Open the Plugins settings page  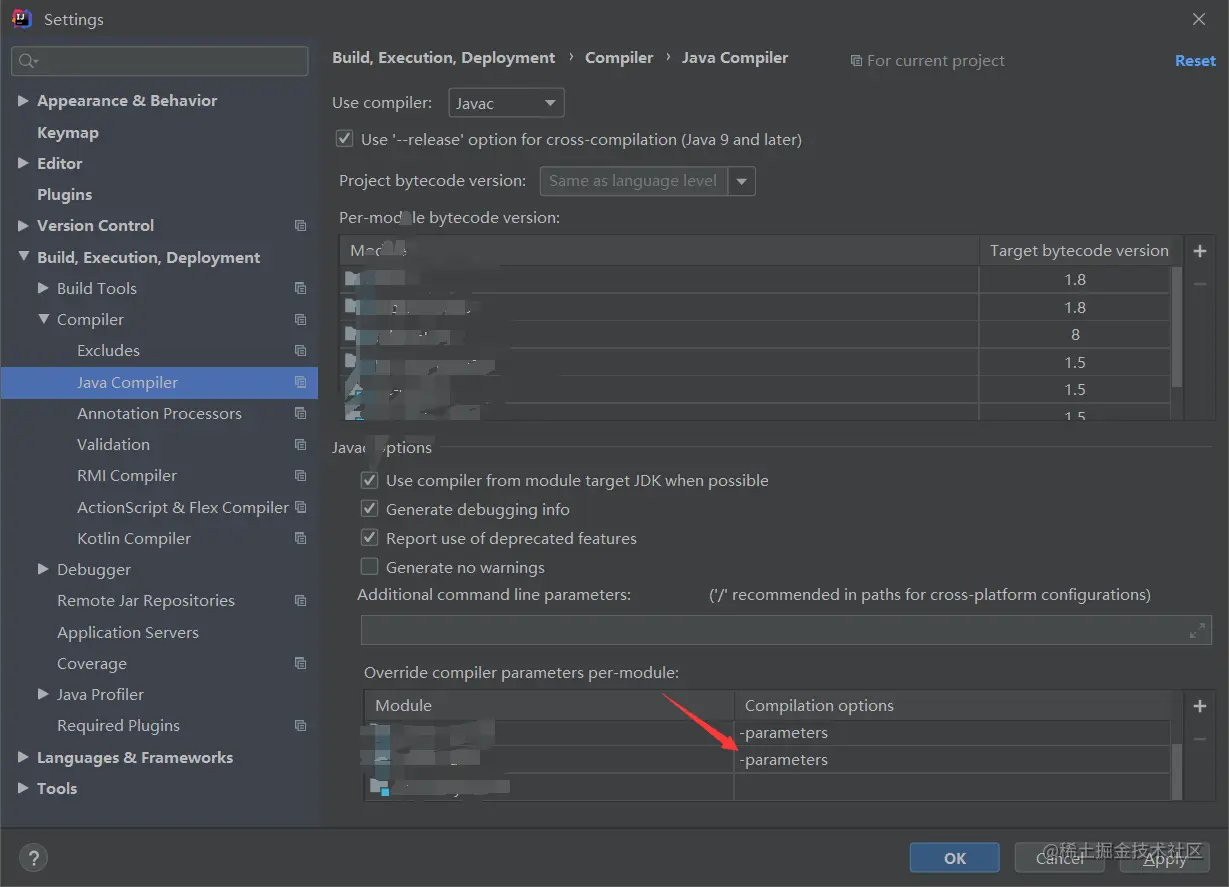(x=64, y=194)
